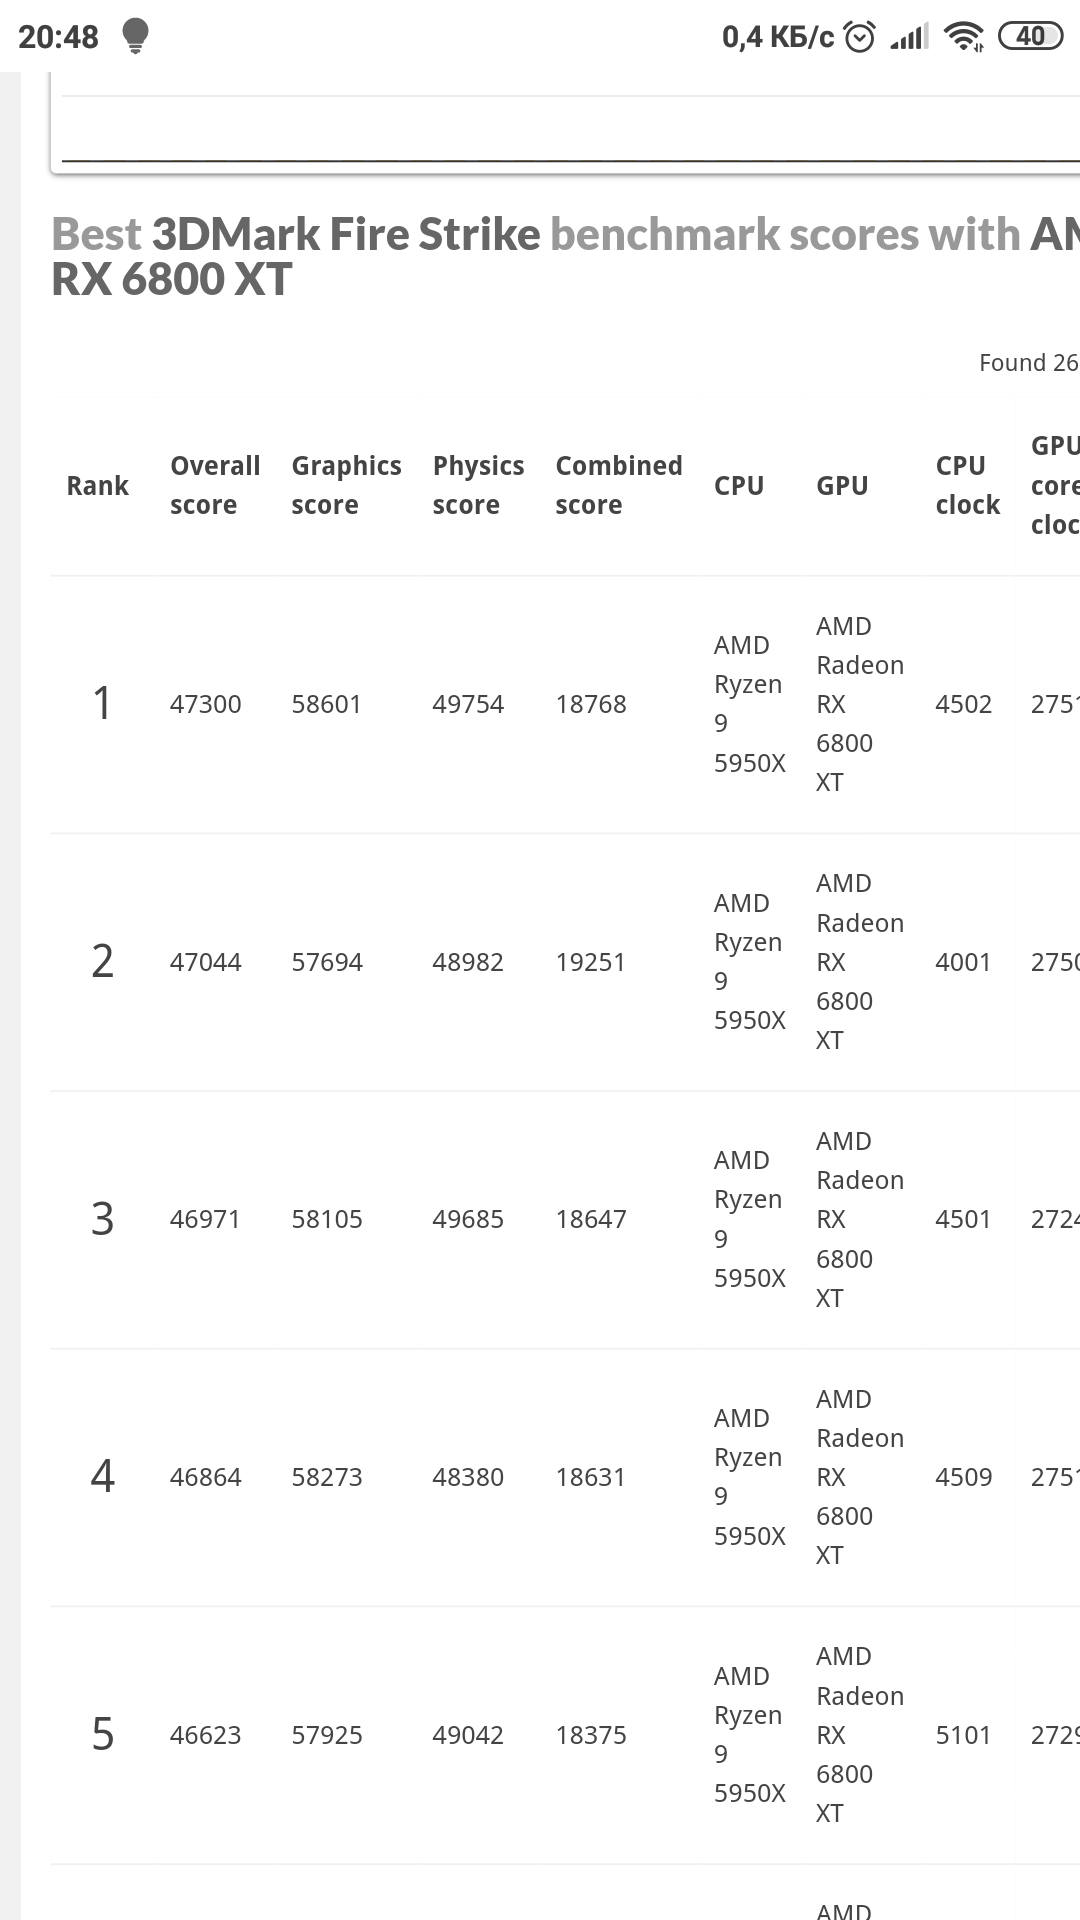Select the Rank column header
1080x1920 pixels.
coord(98,486)
